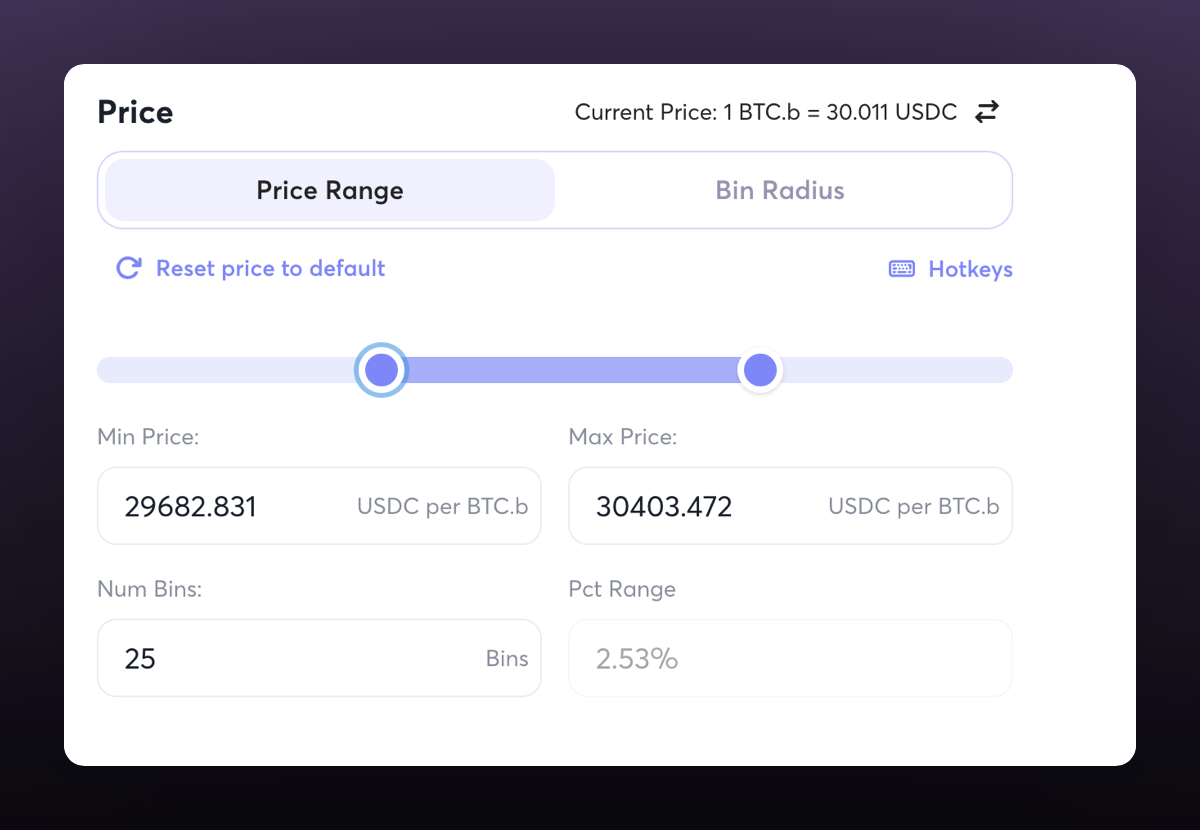This screenshot has height=830, width=1200.
Task: Click the 'USDC per BTC.b' suffix in the Max Price field
Action: [x=913, y=506]
